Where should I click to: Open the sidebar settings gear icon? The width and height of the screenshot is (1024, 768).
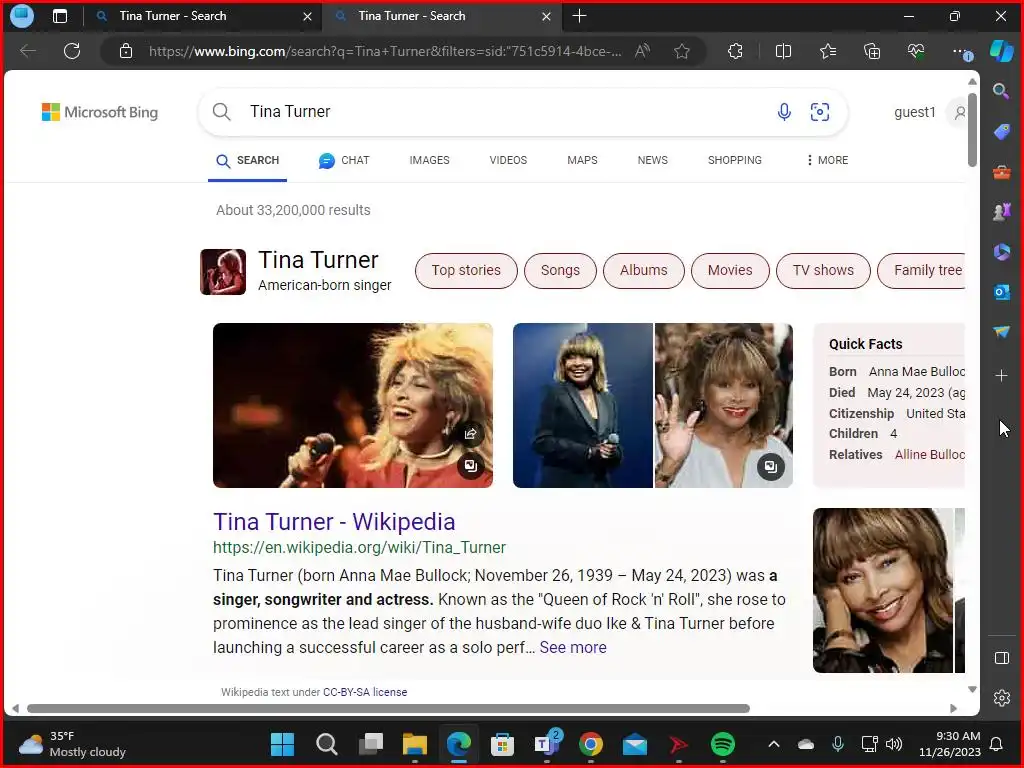click(1001, 698)
